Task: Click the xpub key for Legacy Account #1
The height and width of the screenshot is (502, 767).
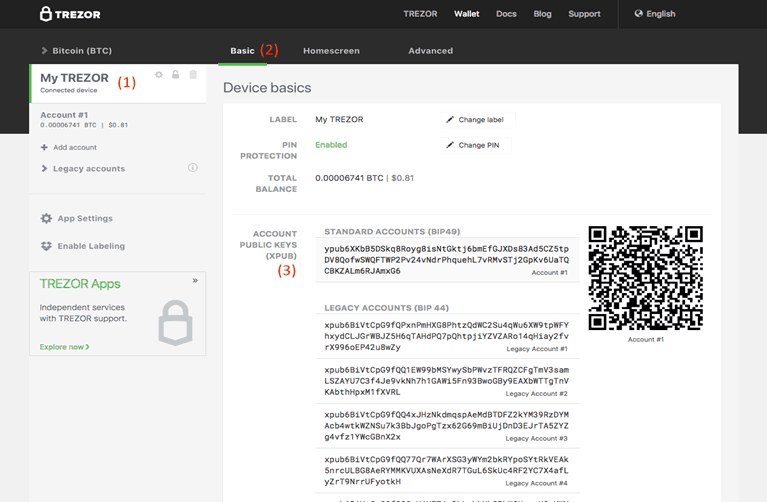Action: [x=447, y=336]
